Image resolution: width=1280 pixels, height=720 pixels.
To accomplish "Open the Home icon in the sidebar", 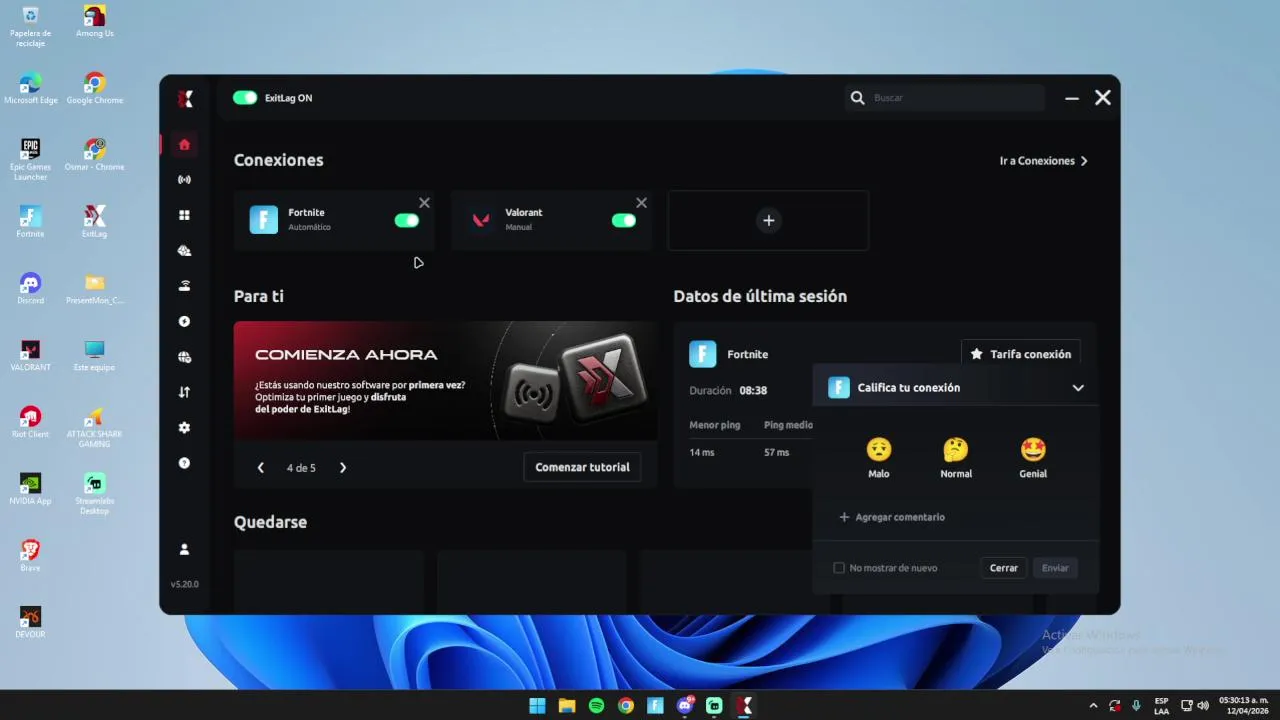I will pyautogui.click(x=184, y=144).
